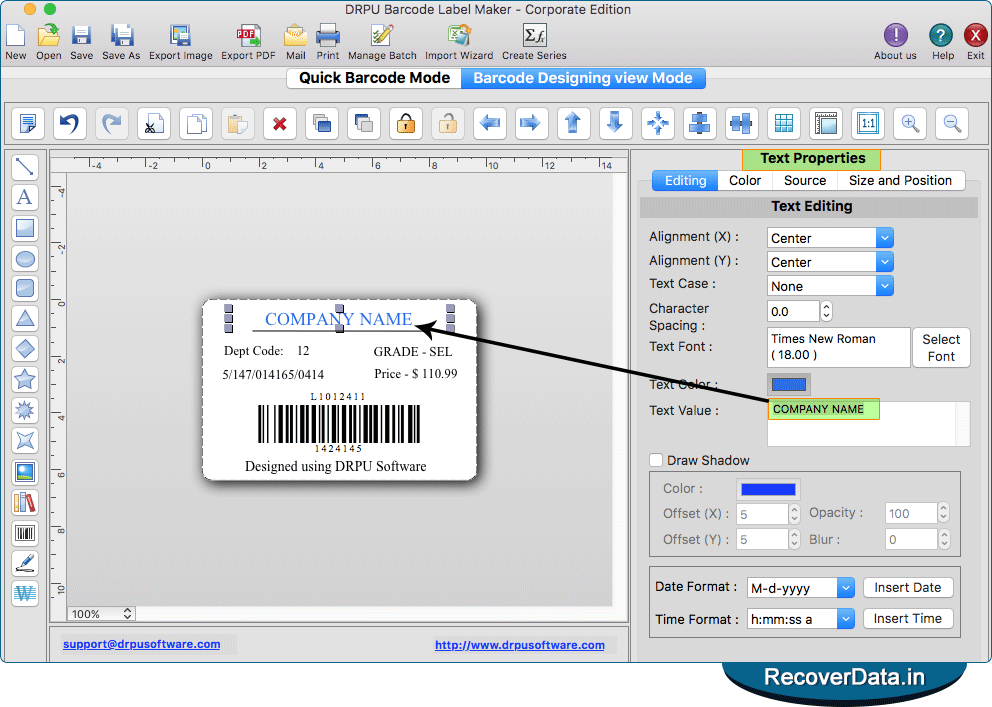
Task: Pick the shadow Color swatch
Action: point(768,489)
